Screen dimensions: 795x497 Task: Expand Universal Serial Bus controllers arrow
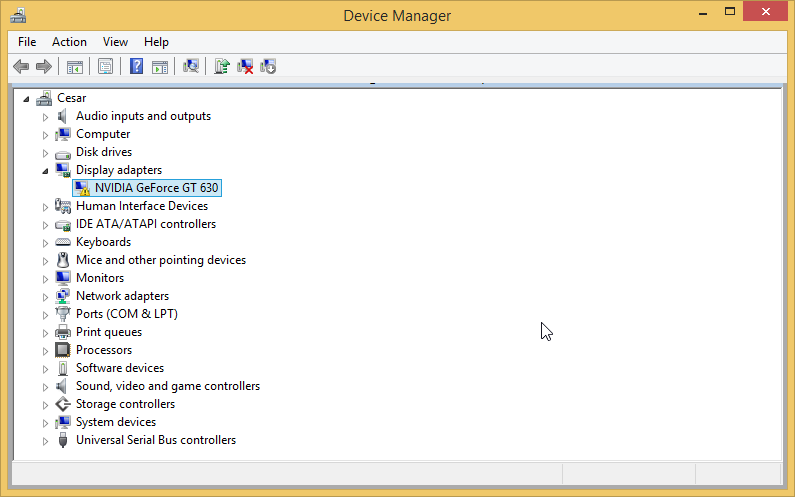pyautogui.click(x=45, y=441)
